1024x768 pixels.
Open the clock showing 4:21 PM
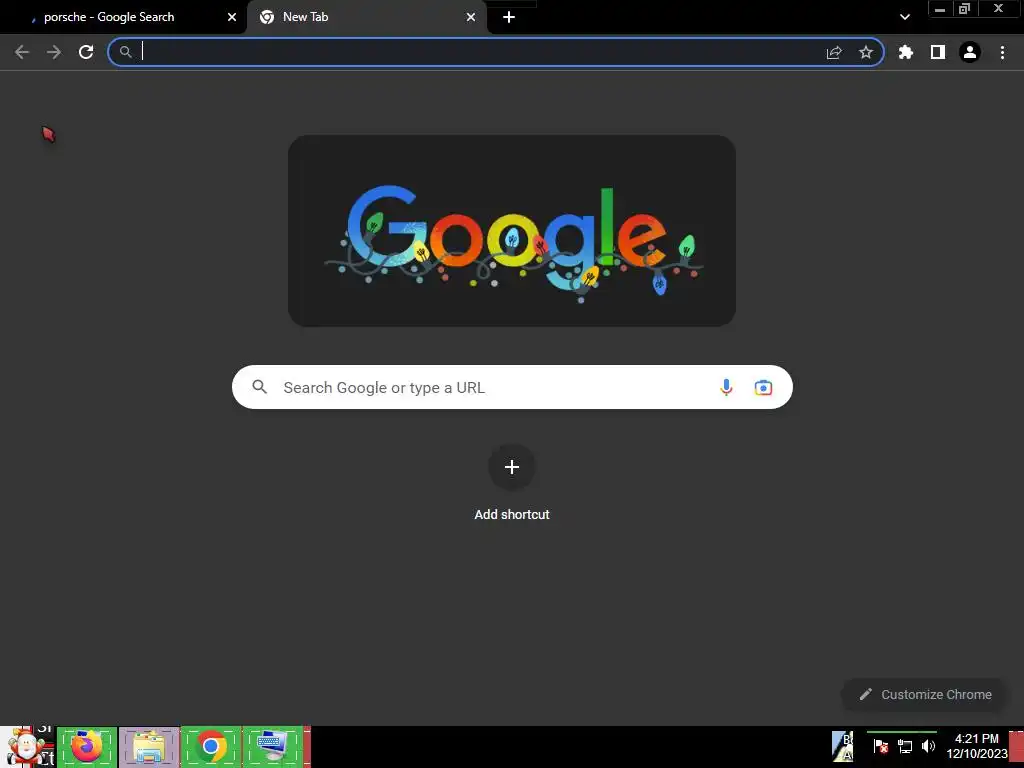click(976, 746)
